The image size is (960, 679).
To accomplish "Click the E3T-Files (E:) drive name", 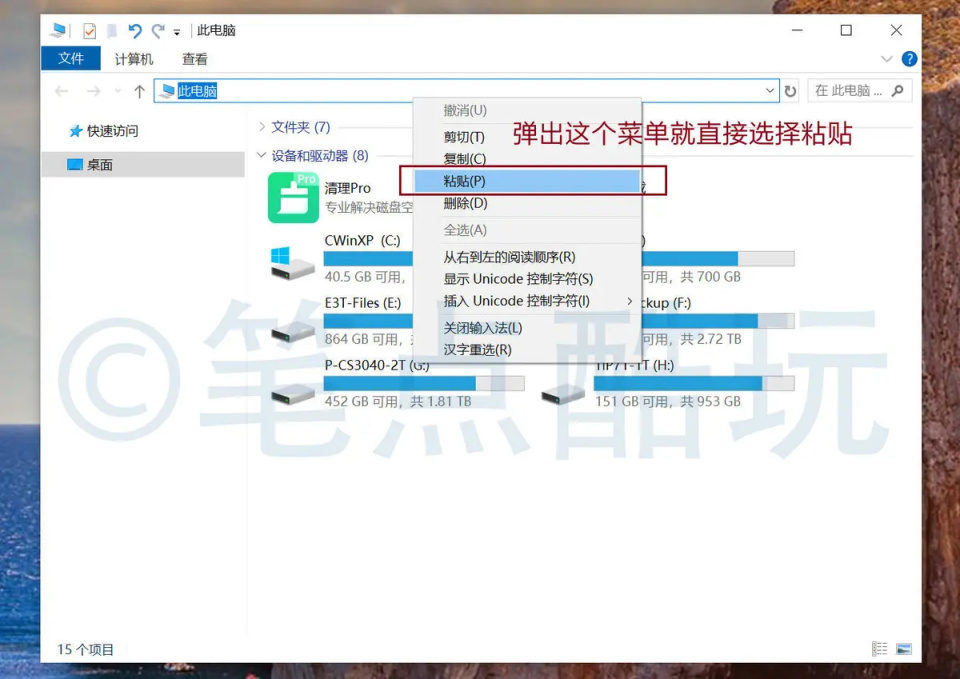I will pos(362,303).
